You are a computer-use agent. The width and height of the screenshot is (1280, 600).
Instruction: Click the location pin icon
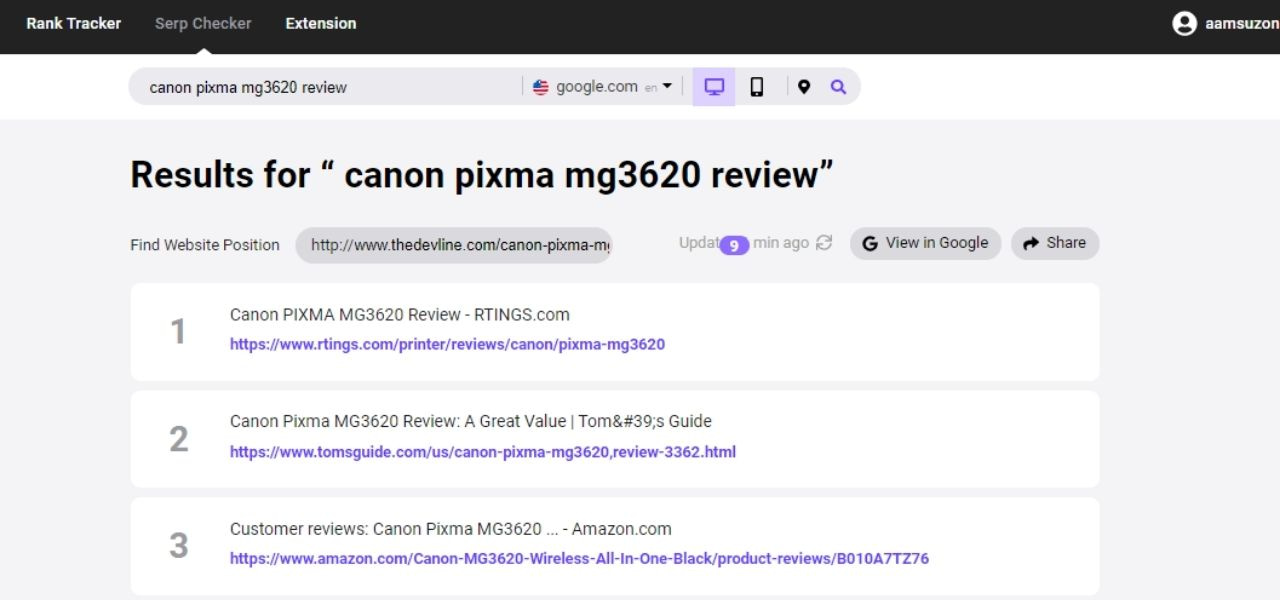(804, 87)
